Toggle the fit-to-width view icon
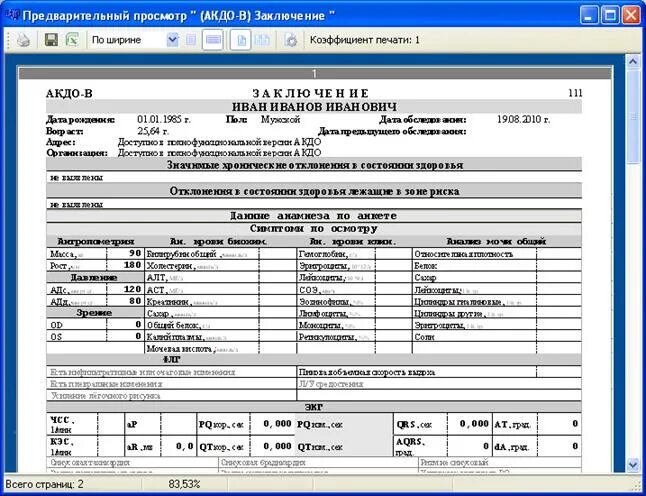646x496 pixels. point(213,40)
